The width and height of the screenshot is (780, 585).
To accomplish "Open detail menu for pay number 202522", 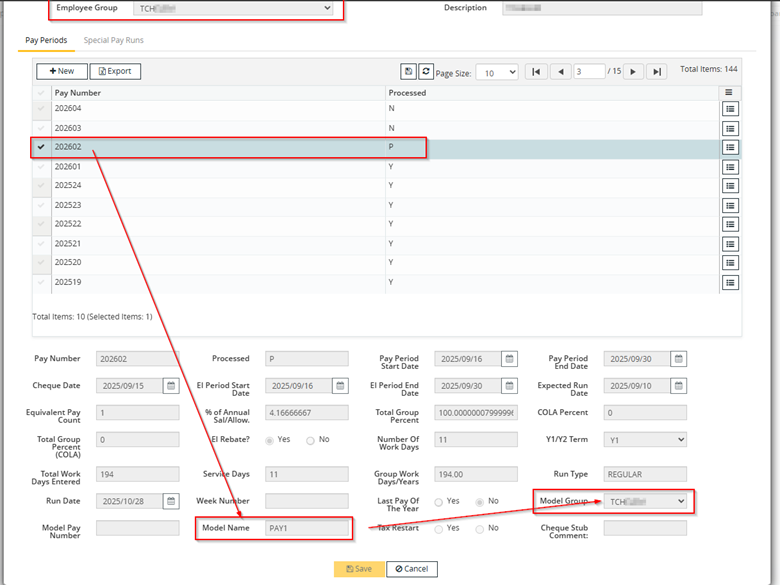I will 730,224.
